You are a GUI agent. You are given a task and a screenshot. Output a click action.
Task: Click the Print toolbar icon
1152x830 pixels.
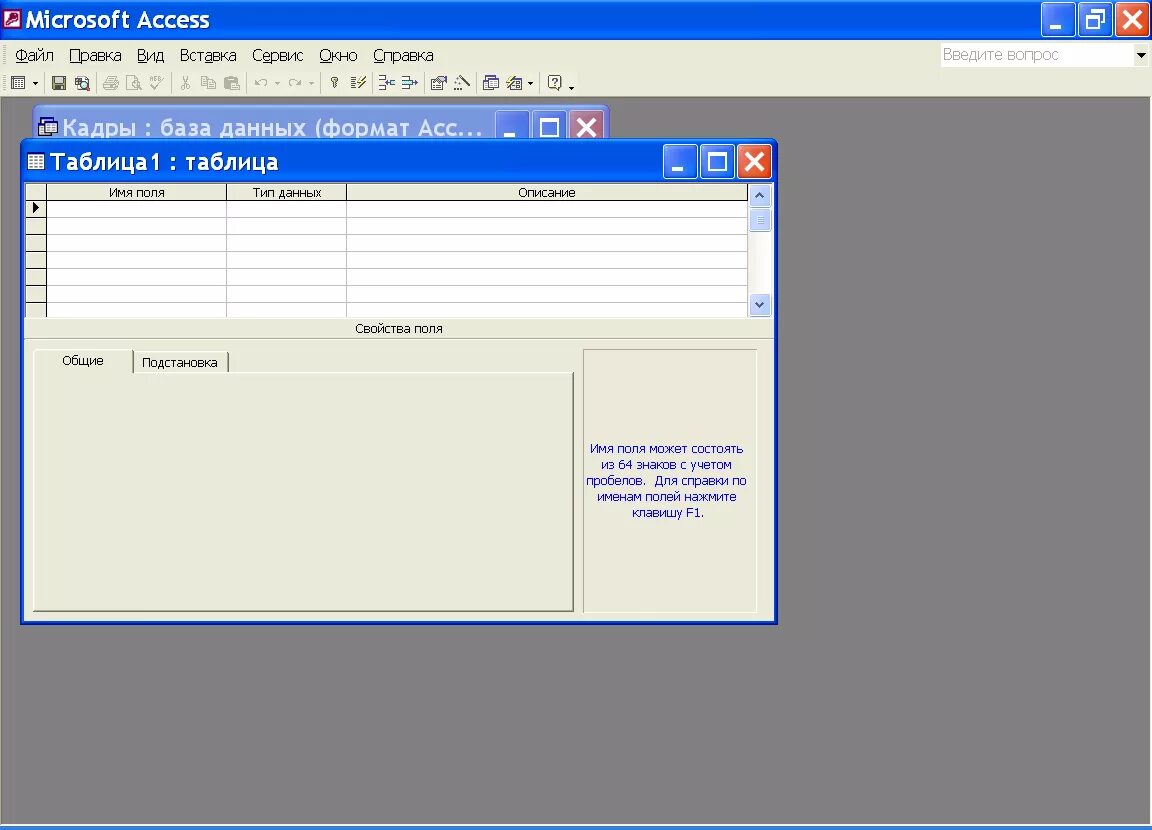tap(110, 83)
